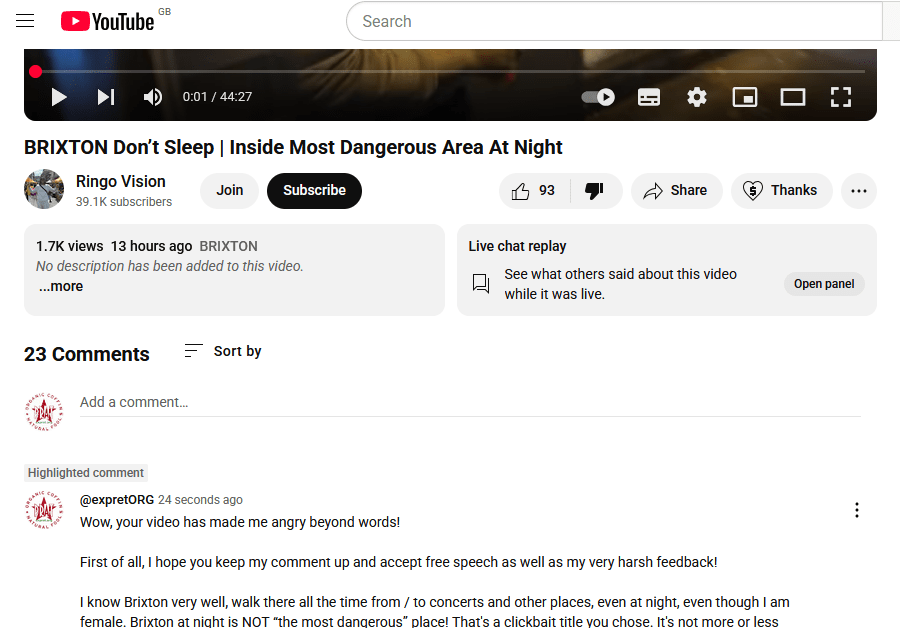Enable miniplayer mode

coord(744,97)
